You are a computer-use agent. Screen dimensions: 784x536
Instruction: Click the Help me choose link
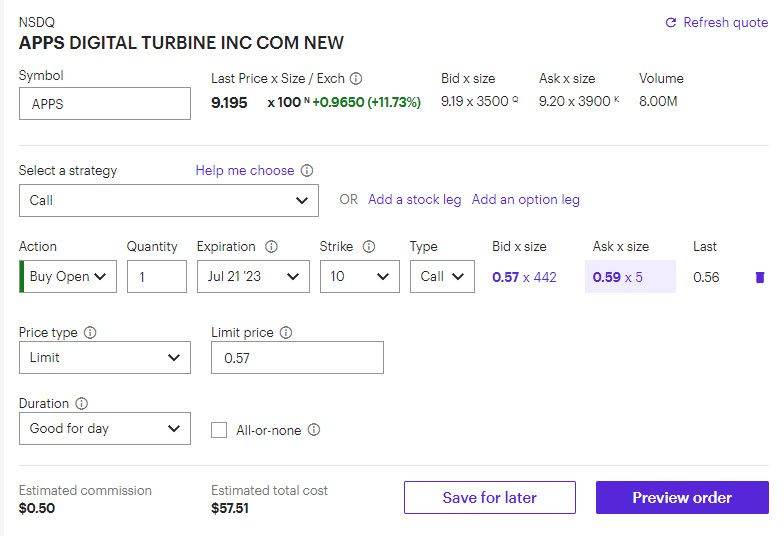245,171
